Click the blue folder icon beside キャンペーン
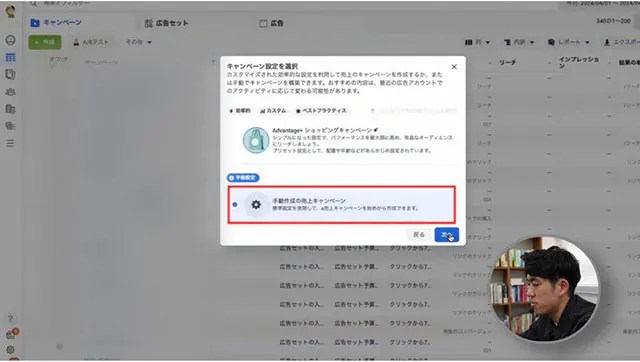 pyautogui.click(x=35, y=23)
